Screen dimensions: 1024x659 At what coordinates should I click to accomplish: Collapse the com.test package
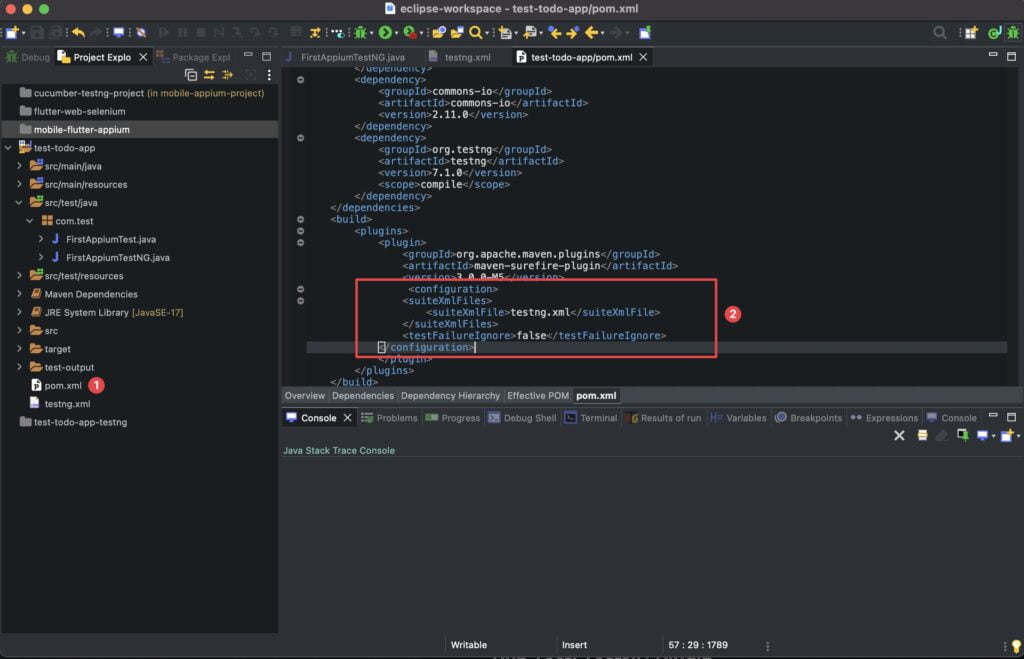[30, 221]
